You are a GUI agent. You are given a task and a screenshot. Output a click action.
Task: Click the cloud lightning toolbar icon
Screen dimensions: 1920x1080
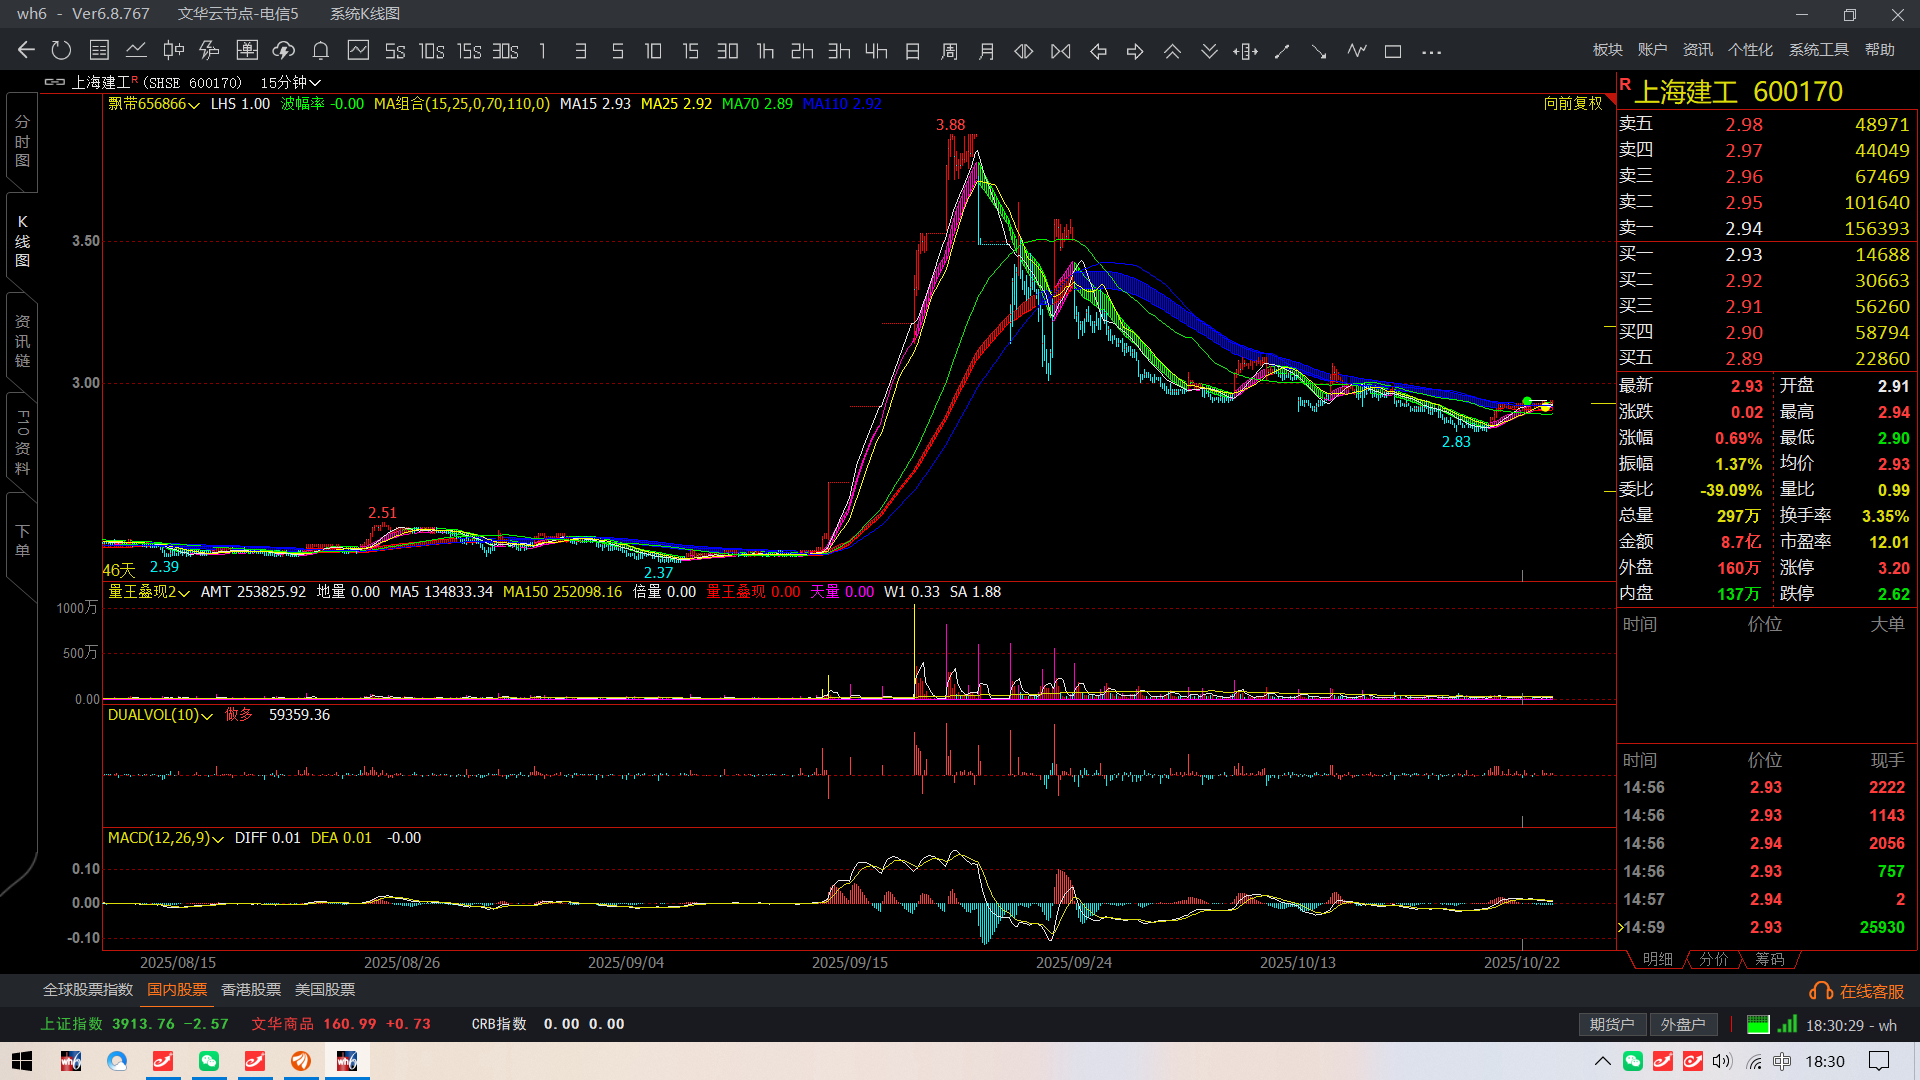click(283, 50)
